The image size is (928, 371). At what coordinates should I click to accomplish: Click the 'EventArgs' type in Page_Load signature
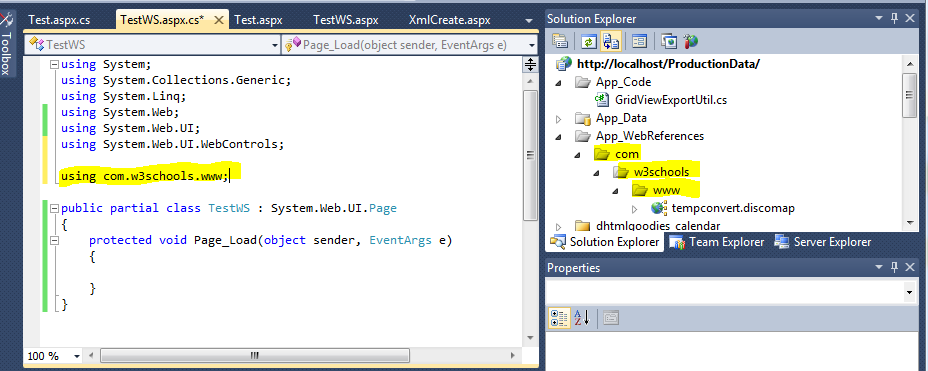click(x=401, y=240)
